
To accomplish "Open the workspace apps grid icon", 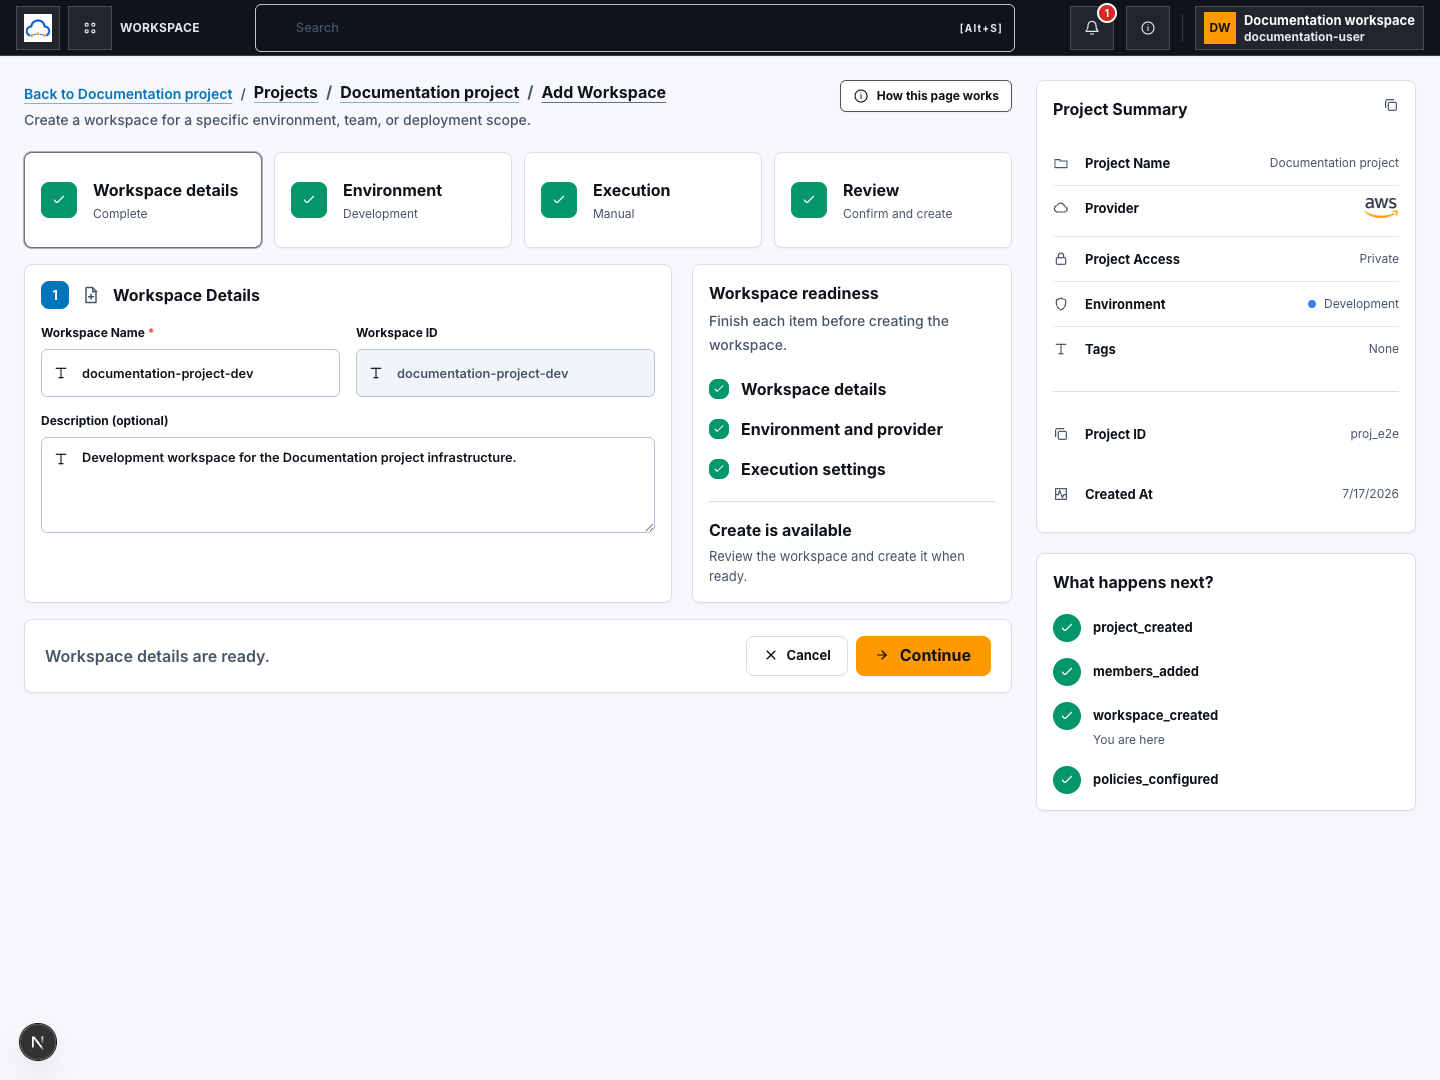I will point(90,28).
